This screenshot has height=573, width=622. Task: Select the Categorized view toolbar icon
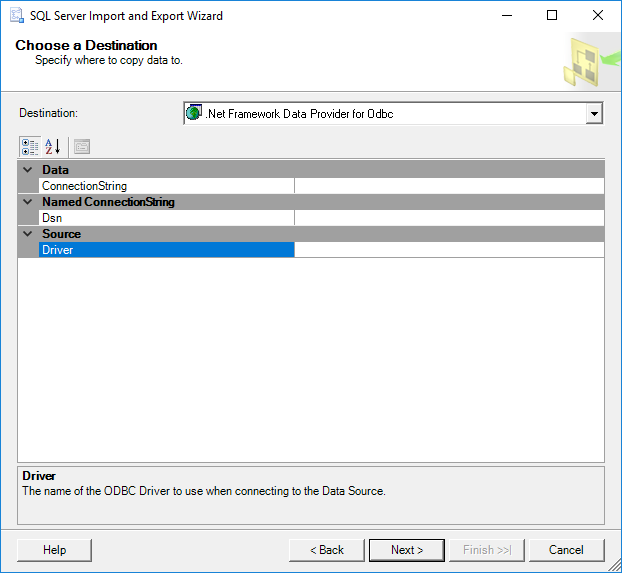click(x=30, y=147)
